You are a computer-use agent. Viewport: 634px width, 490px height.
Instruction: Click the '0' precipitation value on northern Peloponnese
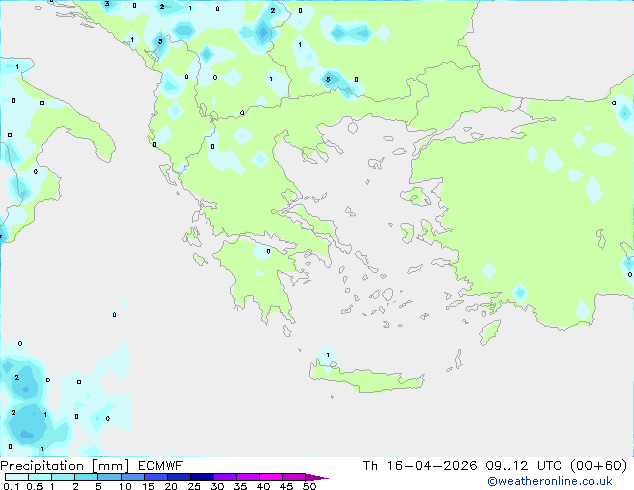(268, 251)
